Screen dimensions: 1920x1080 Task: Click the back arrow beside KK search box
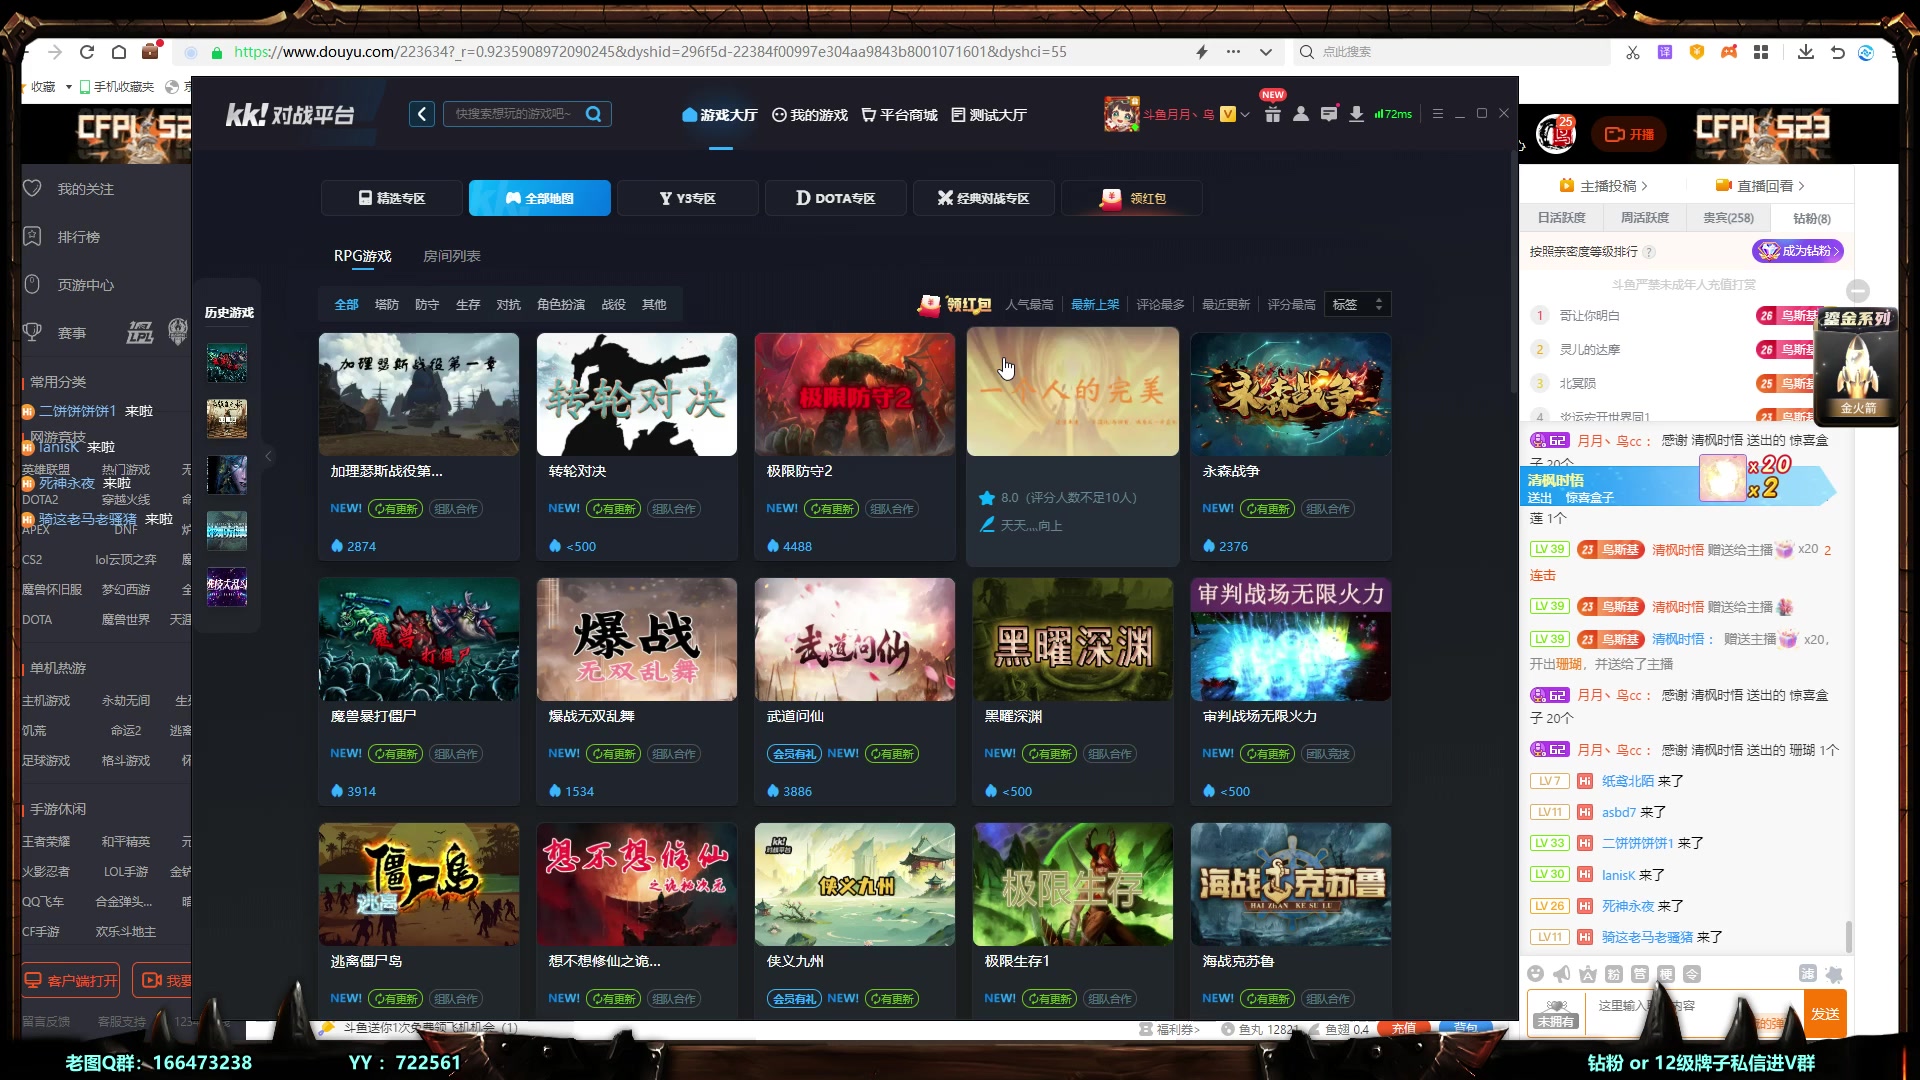422,114
